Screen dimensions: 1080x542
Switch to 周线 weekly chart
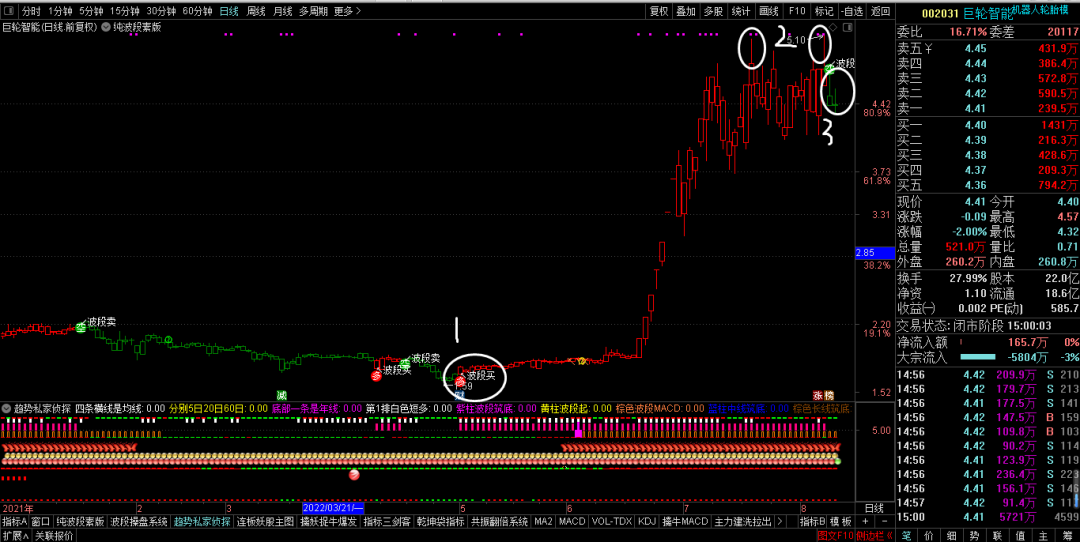[256, 11]
